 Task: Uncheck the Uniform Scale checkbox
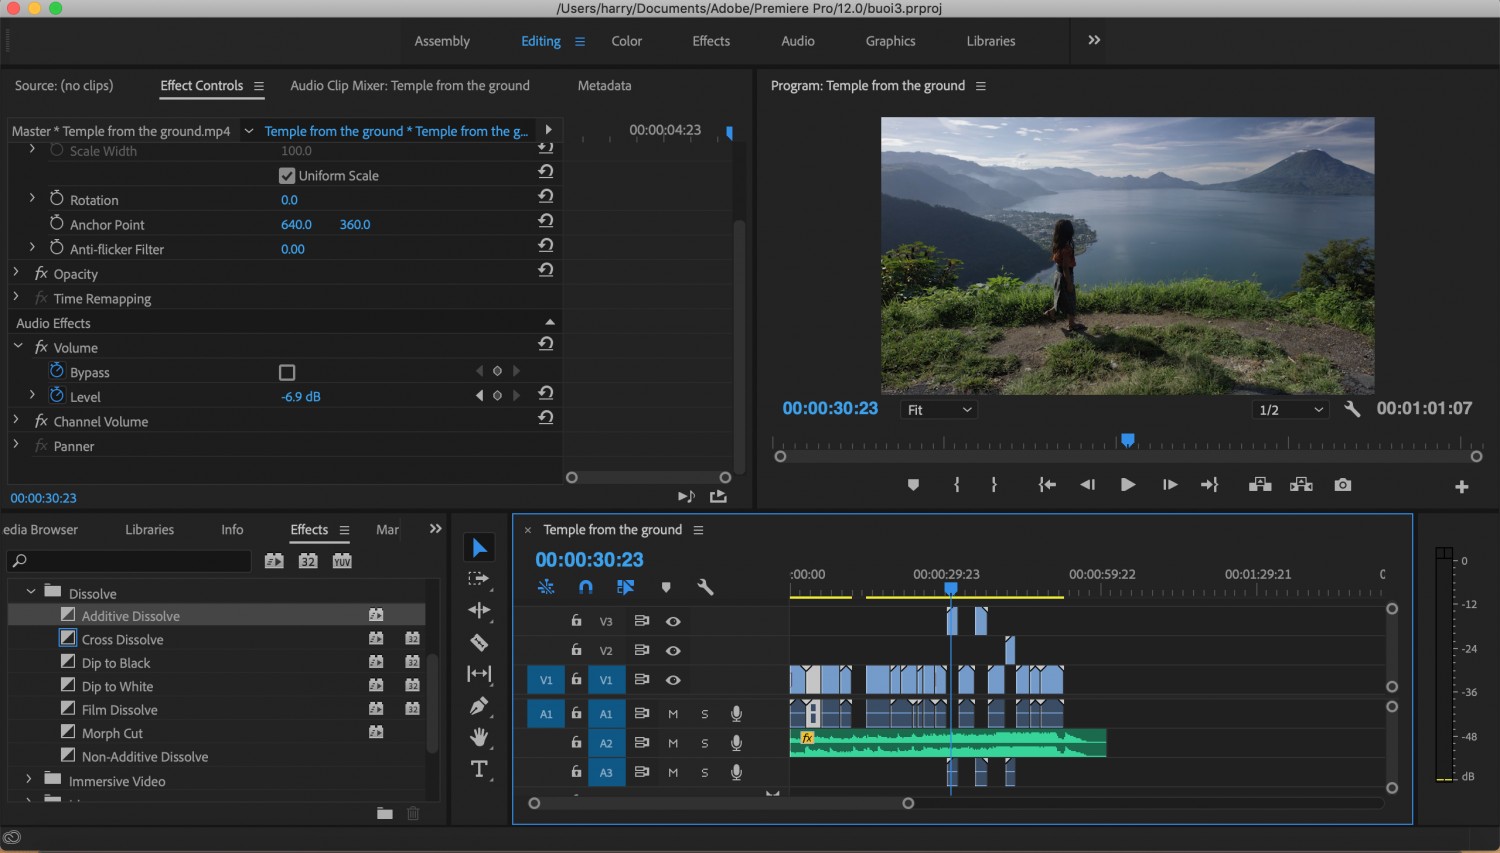coord(287,175)
